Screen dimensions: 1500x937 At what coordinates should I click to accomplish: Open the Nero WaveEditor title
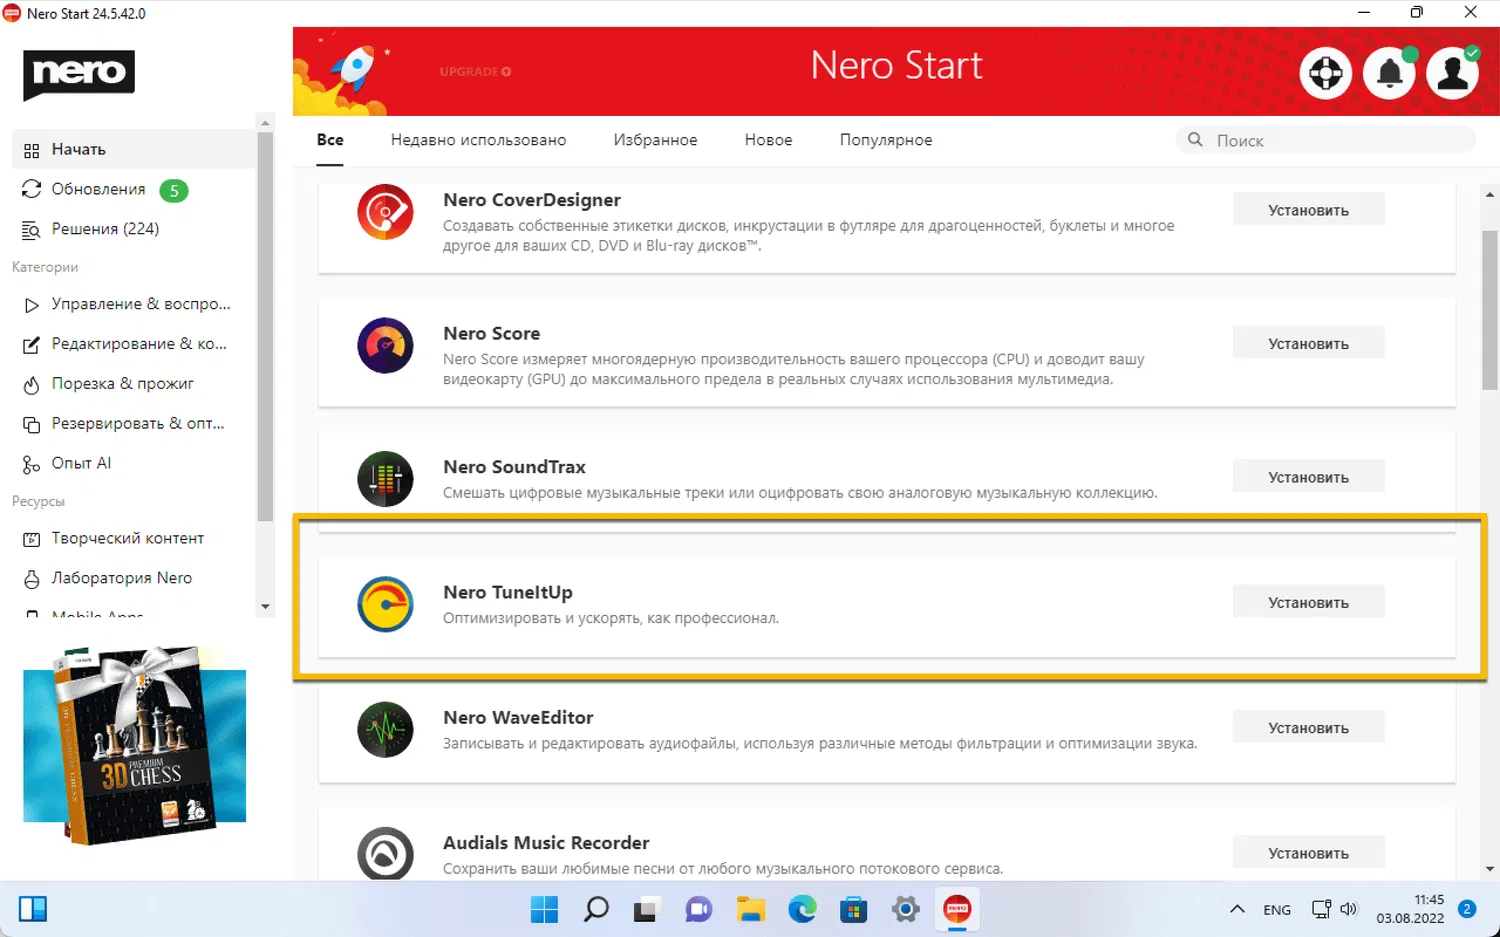pos(518,717)
